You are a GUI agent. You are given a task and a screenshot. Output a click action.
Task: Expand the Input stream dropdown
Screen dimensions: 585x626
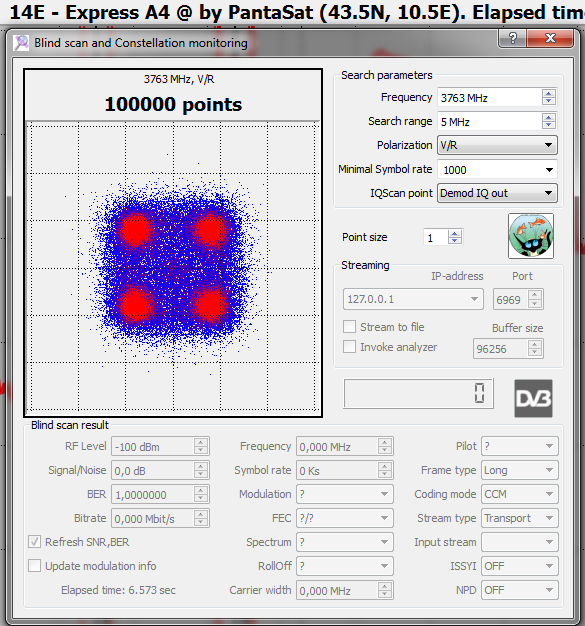520,542
